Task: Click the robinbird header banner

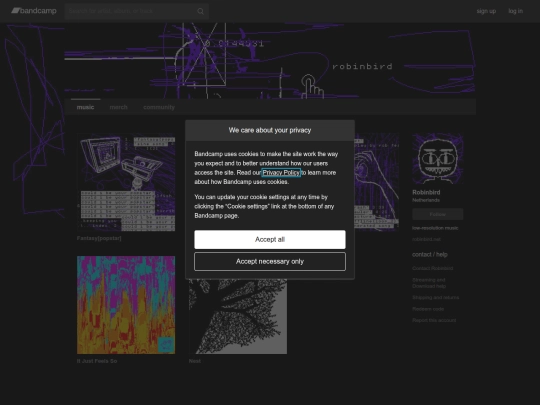Action: click(270, 61)
